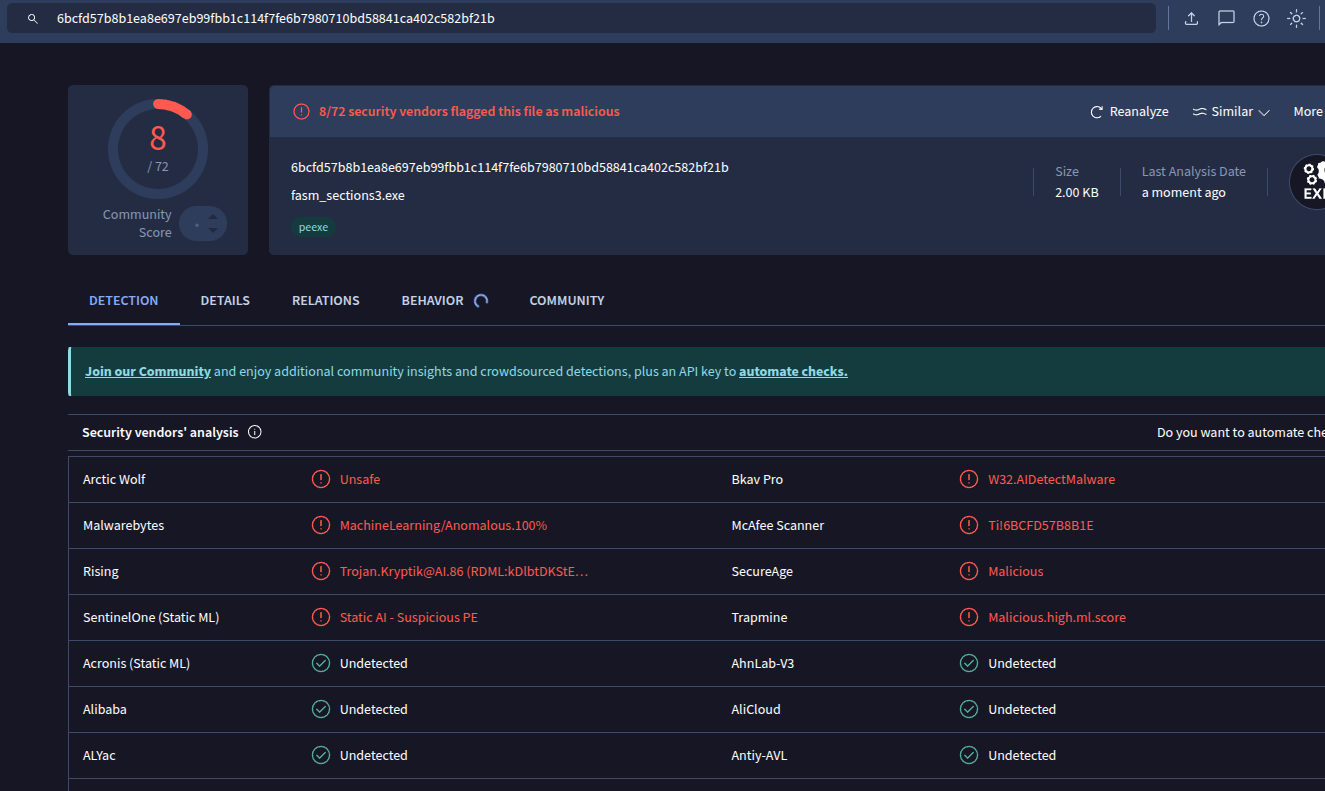This screenshot has width=1325, height=791.
Task: Click the Trojan.Kryptik@AI.86 result
Action: 464,571
